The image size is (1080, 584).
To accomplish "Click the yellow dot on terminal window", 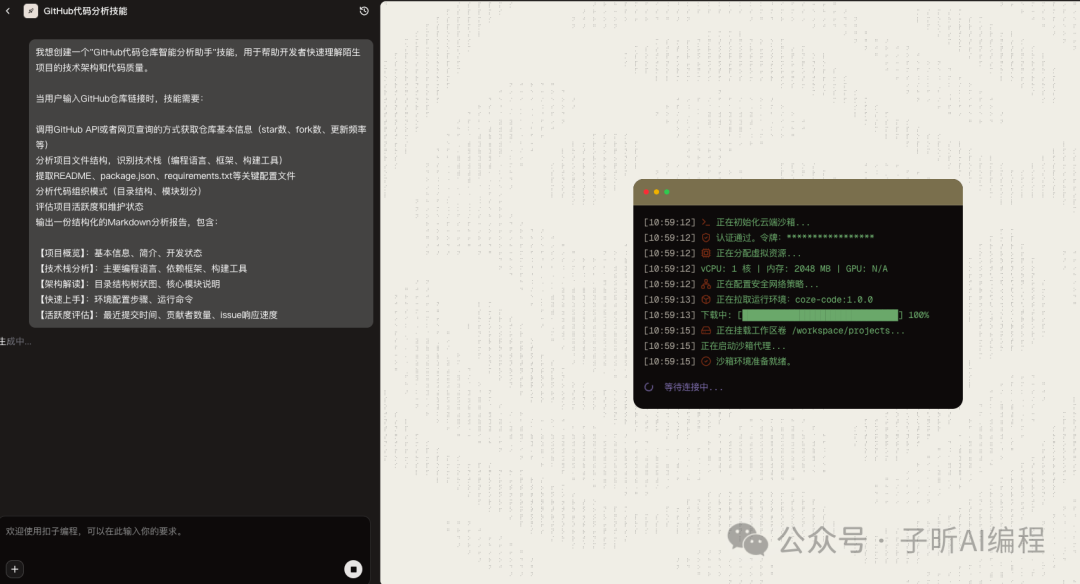I will tap(656, 192).
